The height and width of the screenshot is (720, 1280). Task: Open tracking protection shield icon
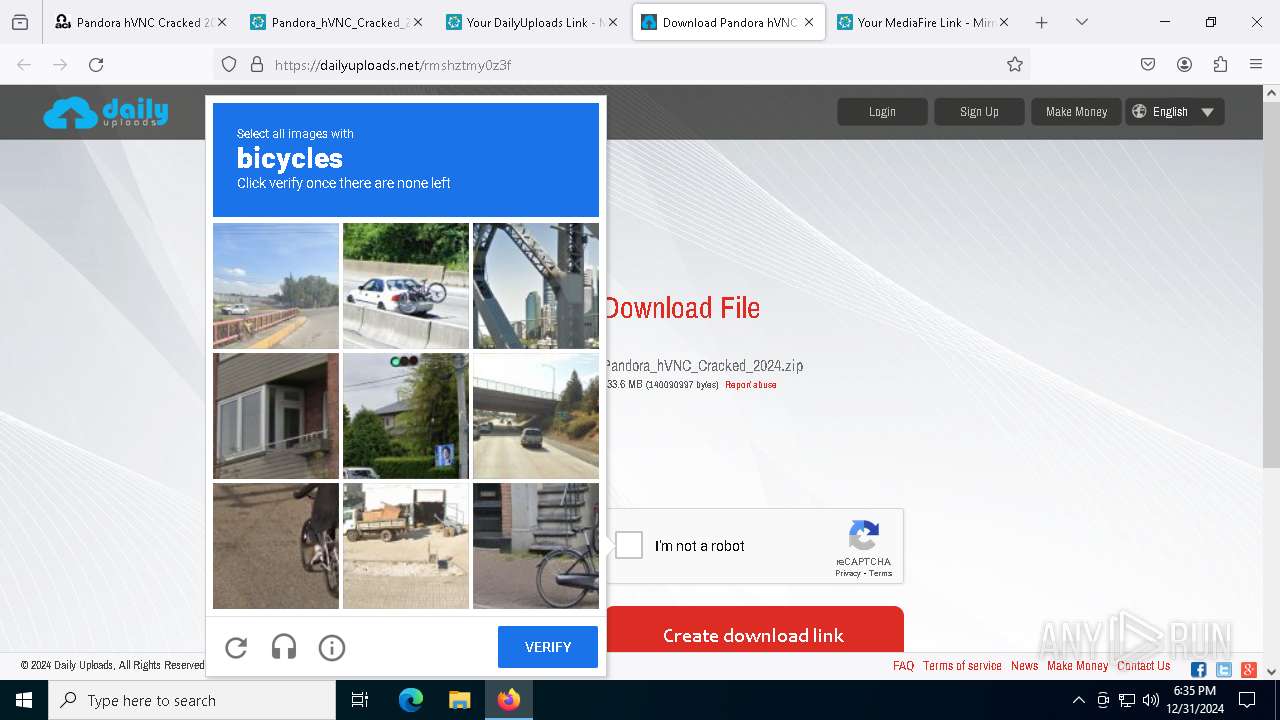(x=229, y=65)
